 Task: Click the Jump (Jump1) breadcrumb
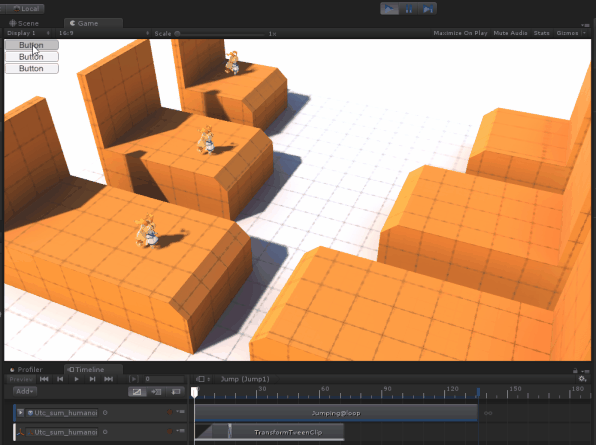[x=245, y=379]
